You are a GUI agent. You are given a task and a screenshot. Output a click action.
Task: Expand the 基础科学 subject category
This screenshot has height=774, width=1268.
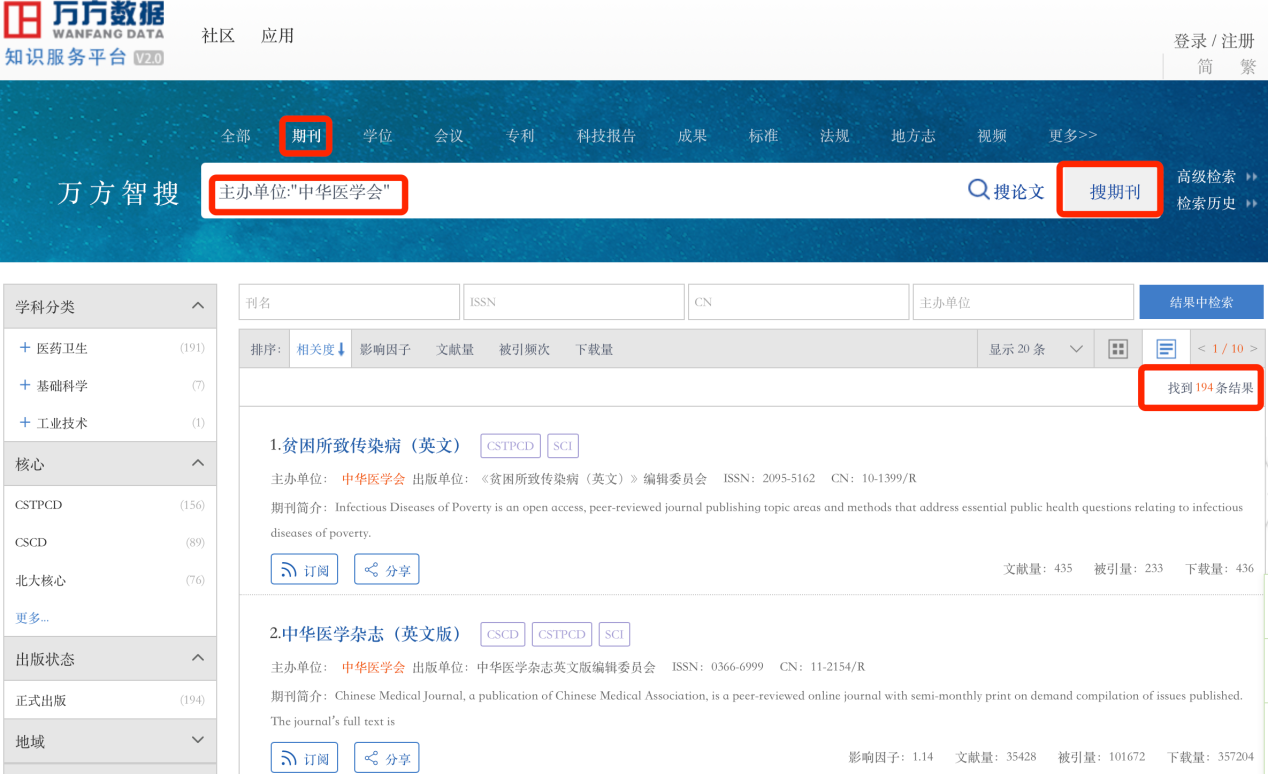point(25,385)
